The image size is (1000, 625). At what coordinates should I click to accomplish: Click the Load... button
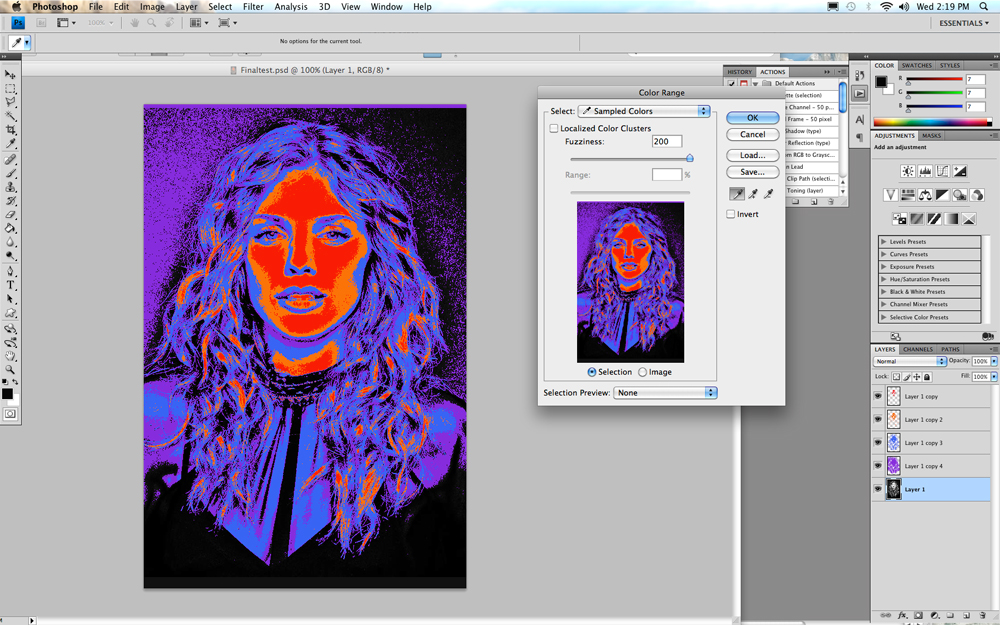pos(753,156)
